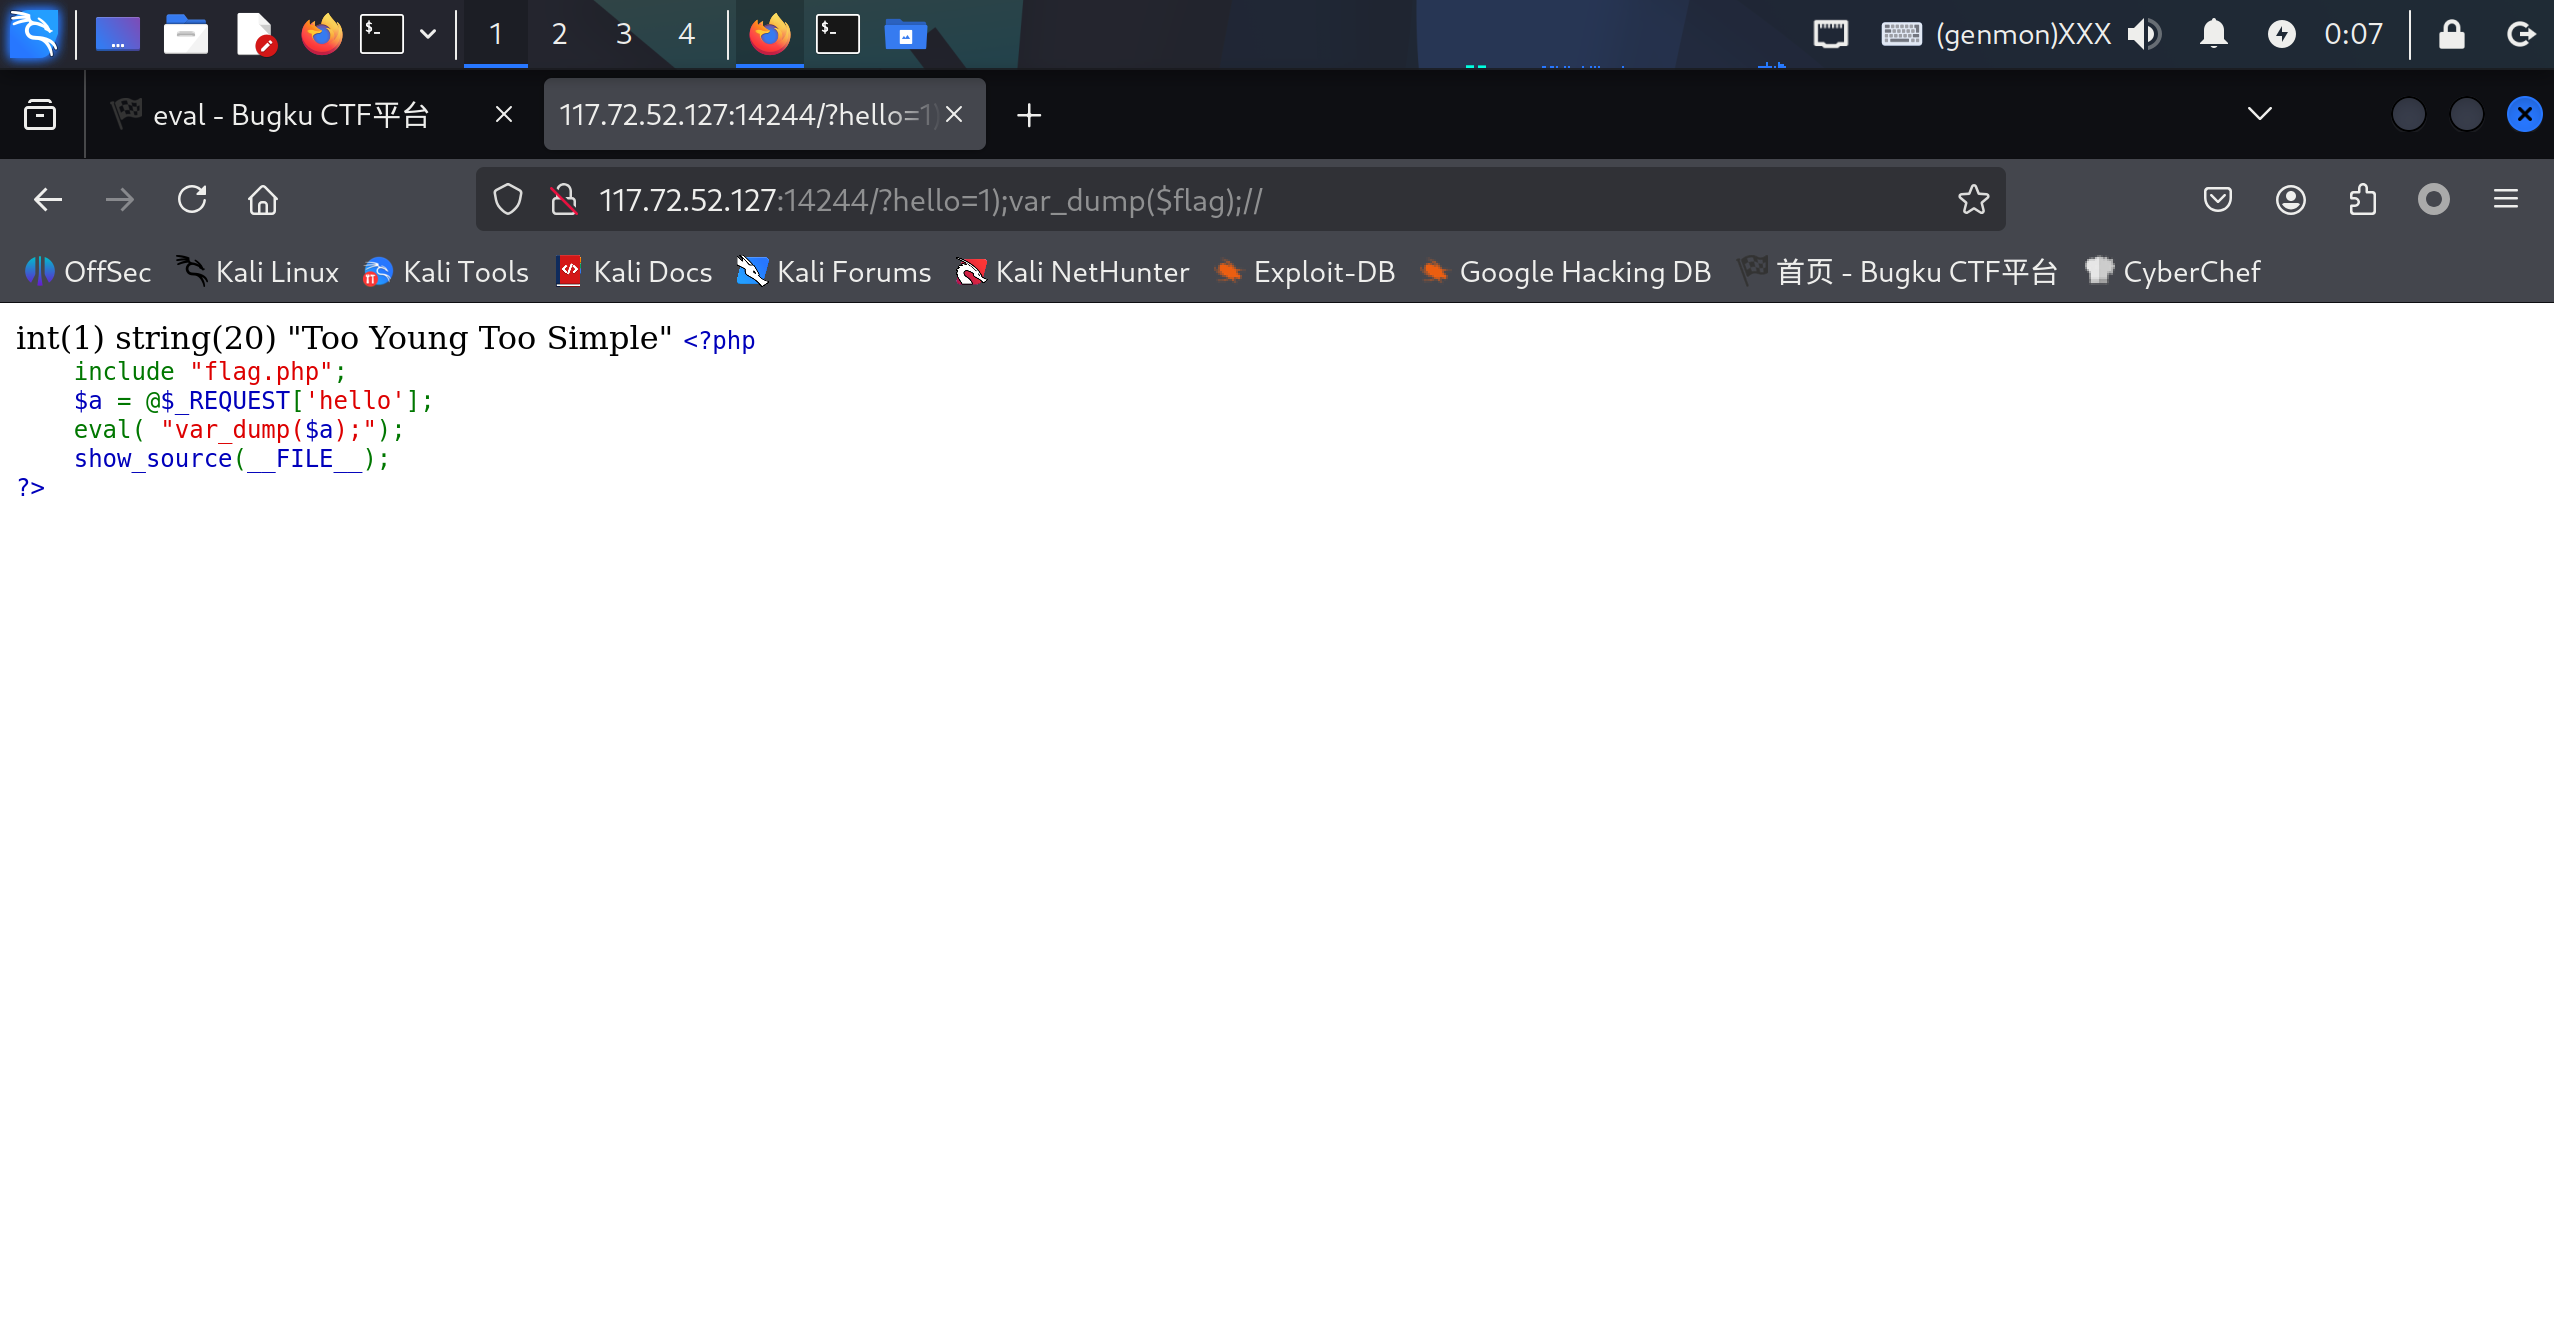Open the Firefox View recent browsing button
Screen dimensions: 2554x1340
tap(40, 115)
